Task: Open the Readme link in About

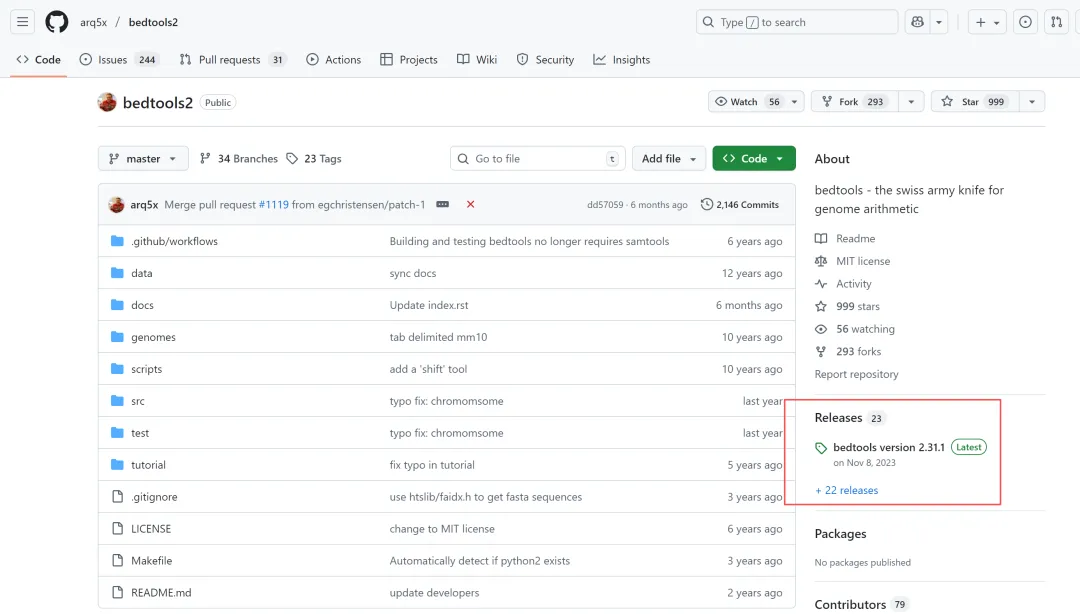Action: [845, 238]
